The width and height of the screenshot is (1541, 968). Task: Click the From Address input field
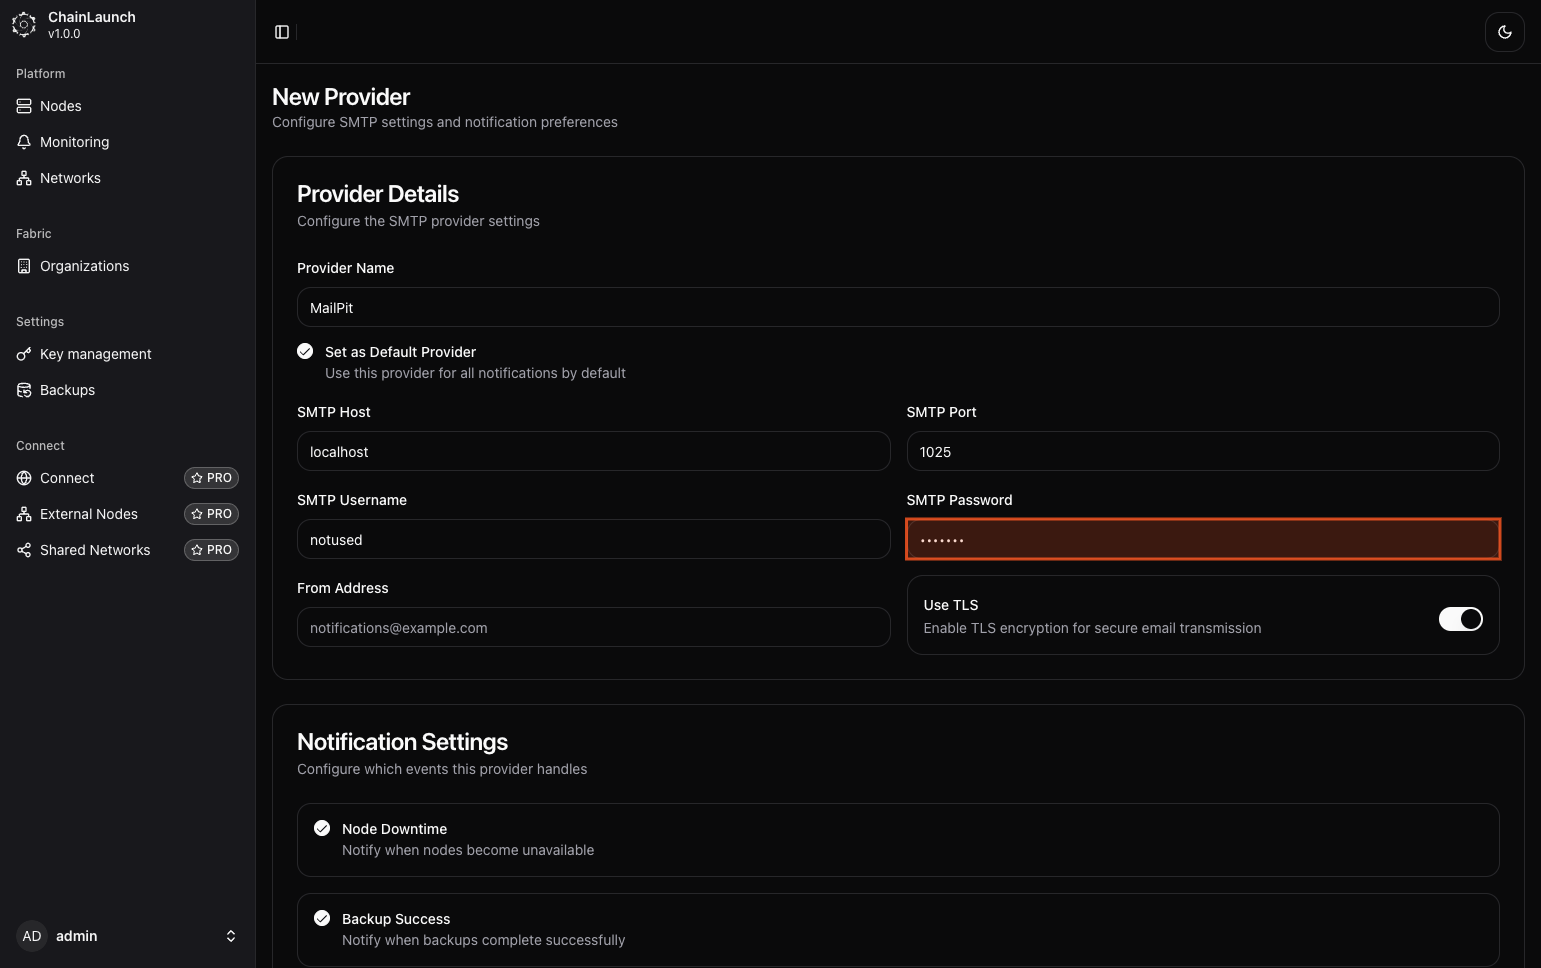click(x=593, y=627)
